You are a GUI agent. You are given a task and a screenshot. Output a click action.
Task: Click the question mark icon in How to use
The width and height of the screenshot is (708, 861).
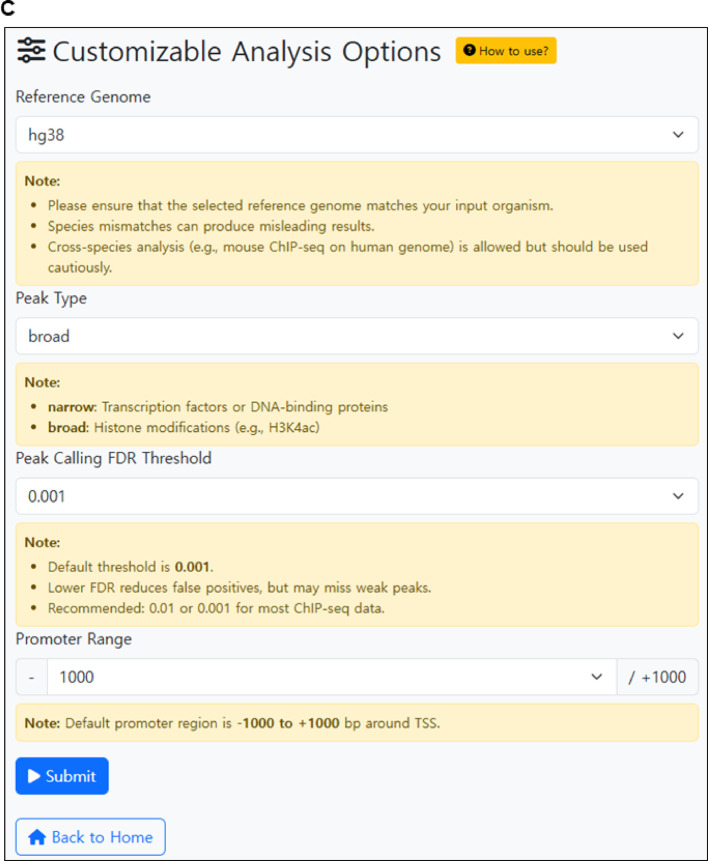(x=469, y=51)
